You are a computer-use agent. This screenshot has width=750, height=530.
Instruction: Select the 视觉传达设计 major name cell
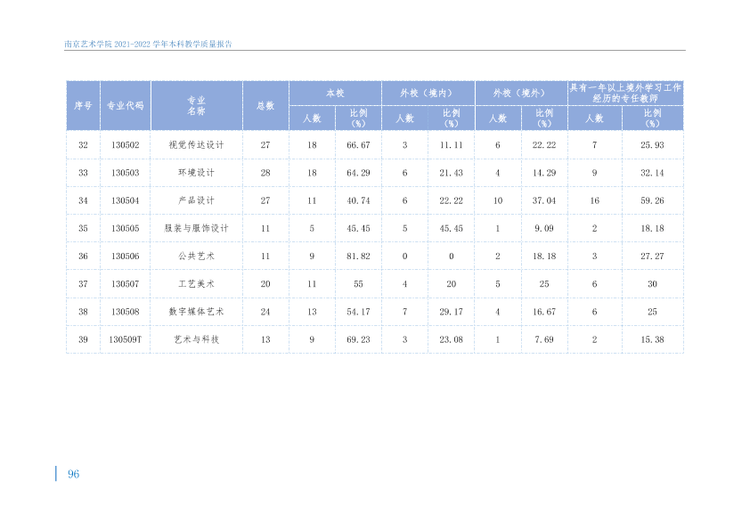[196, 145]
